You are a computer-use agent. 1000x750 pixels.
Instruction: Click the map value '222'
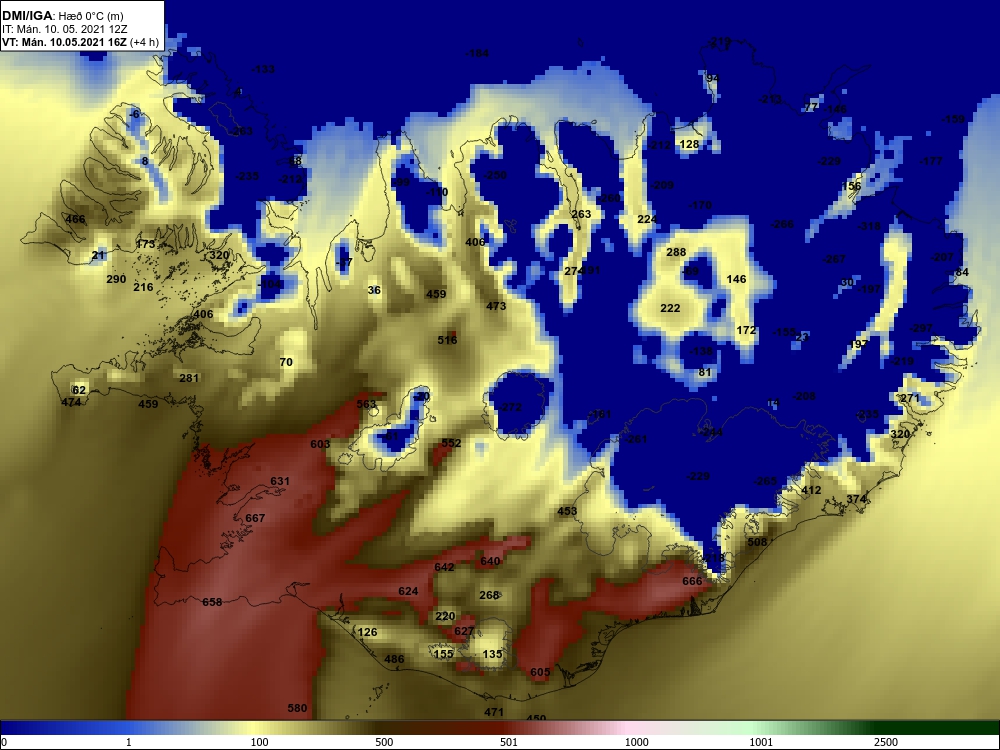pos(670,308)
